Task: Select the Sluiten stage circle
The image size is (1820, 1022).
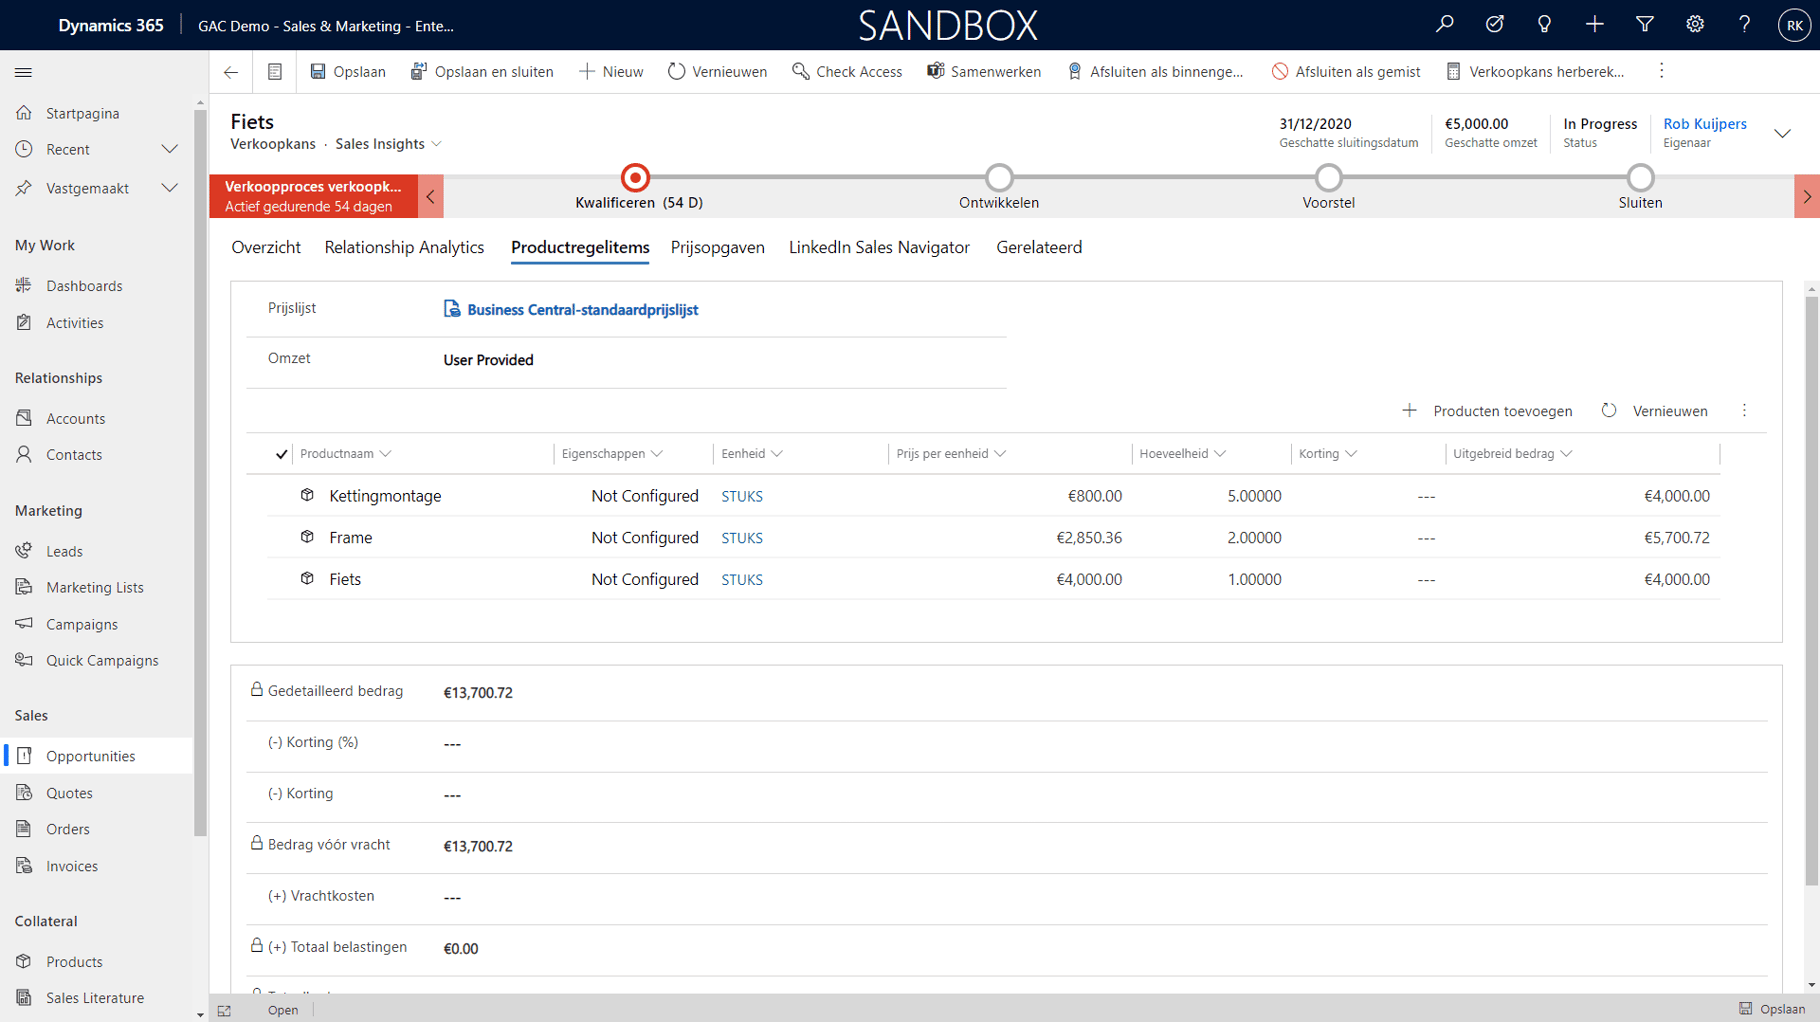Action: click(x=1640, y=178)
